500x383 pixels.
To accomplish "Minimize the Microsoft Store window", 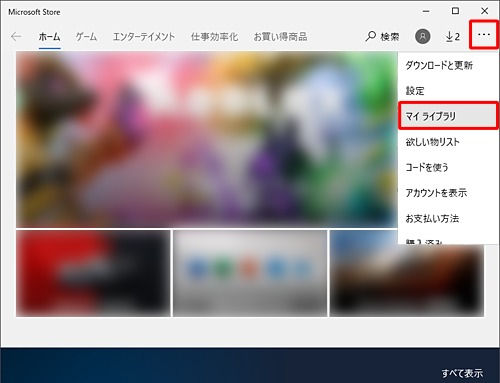I will [x=426, y=11].
